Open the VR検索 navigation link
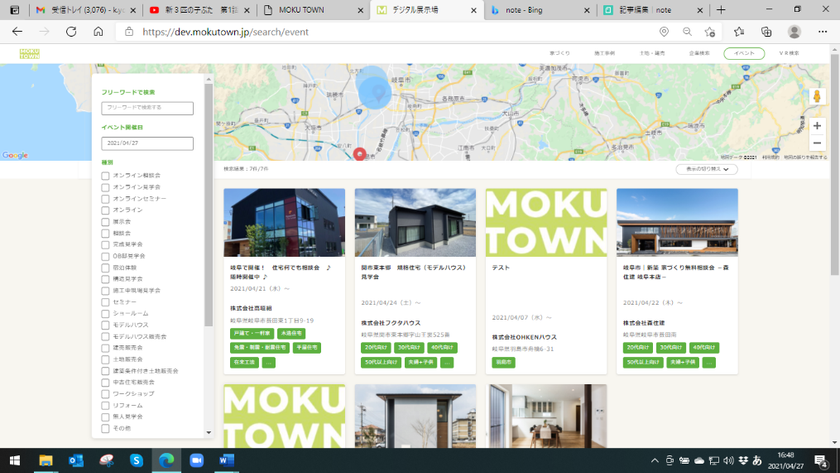 [x=789, y=53]
